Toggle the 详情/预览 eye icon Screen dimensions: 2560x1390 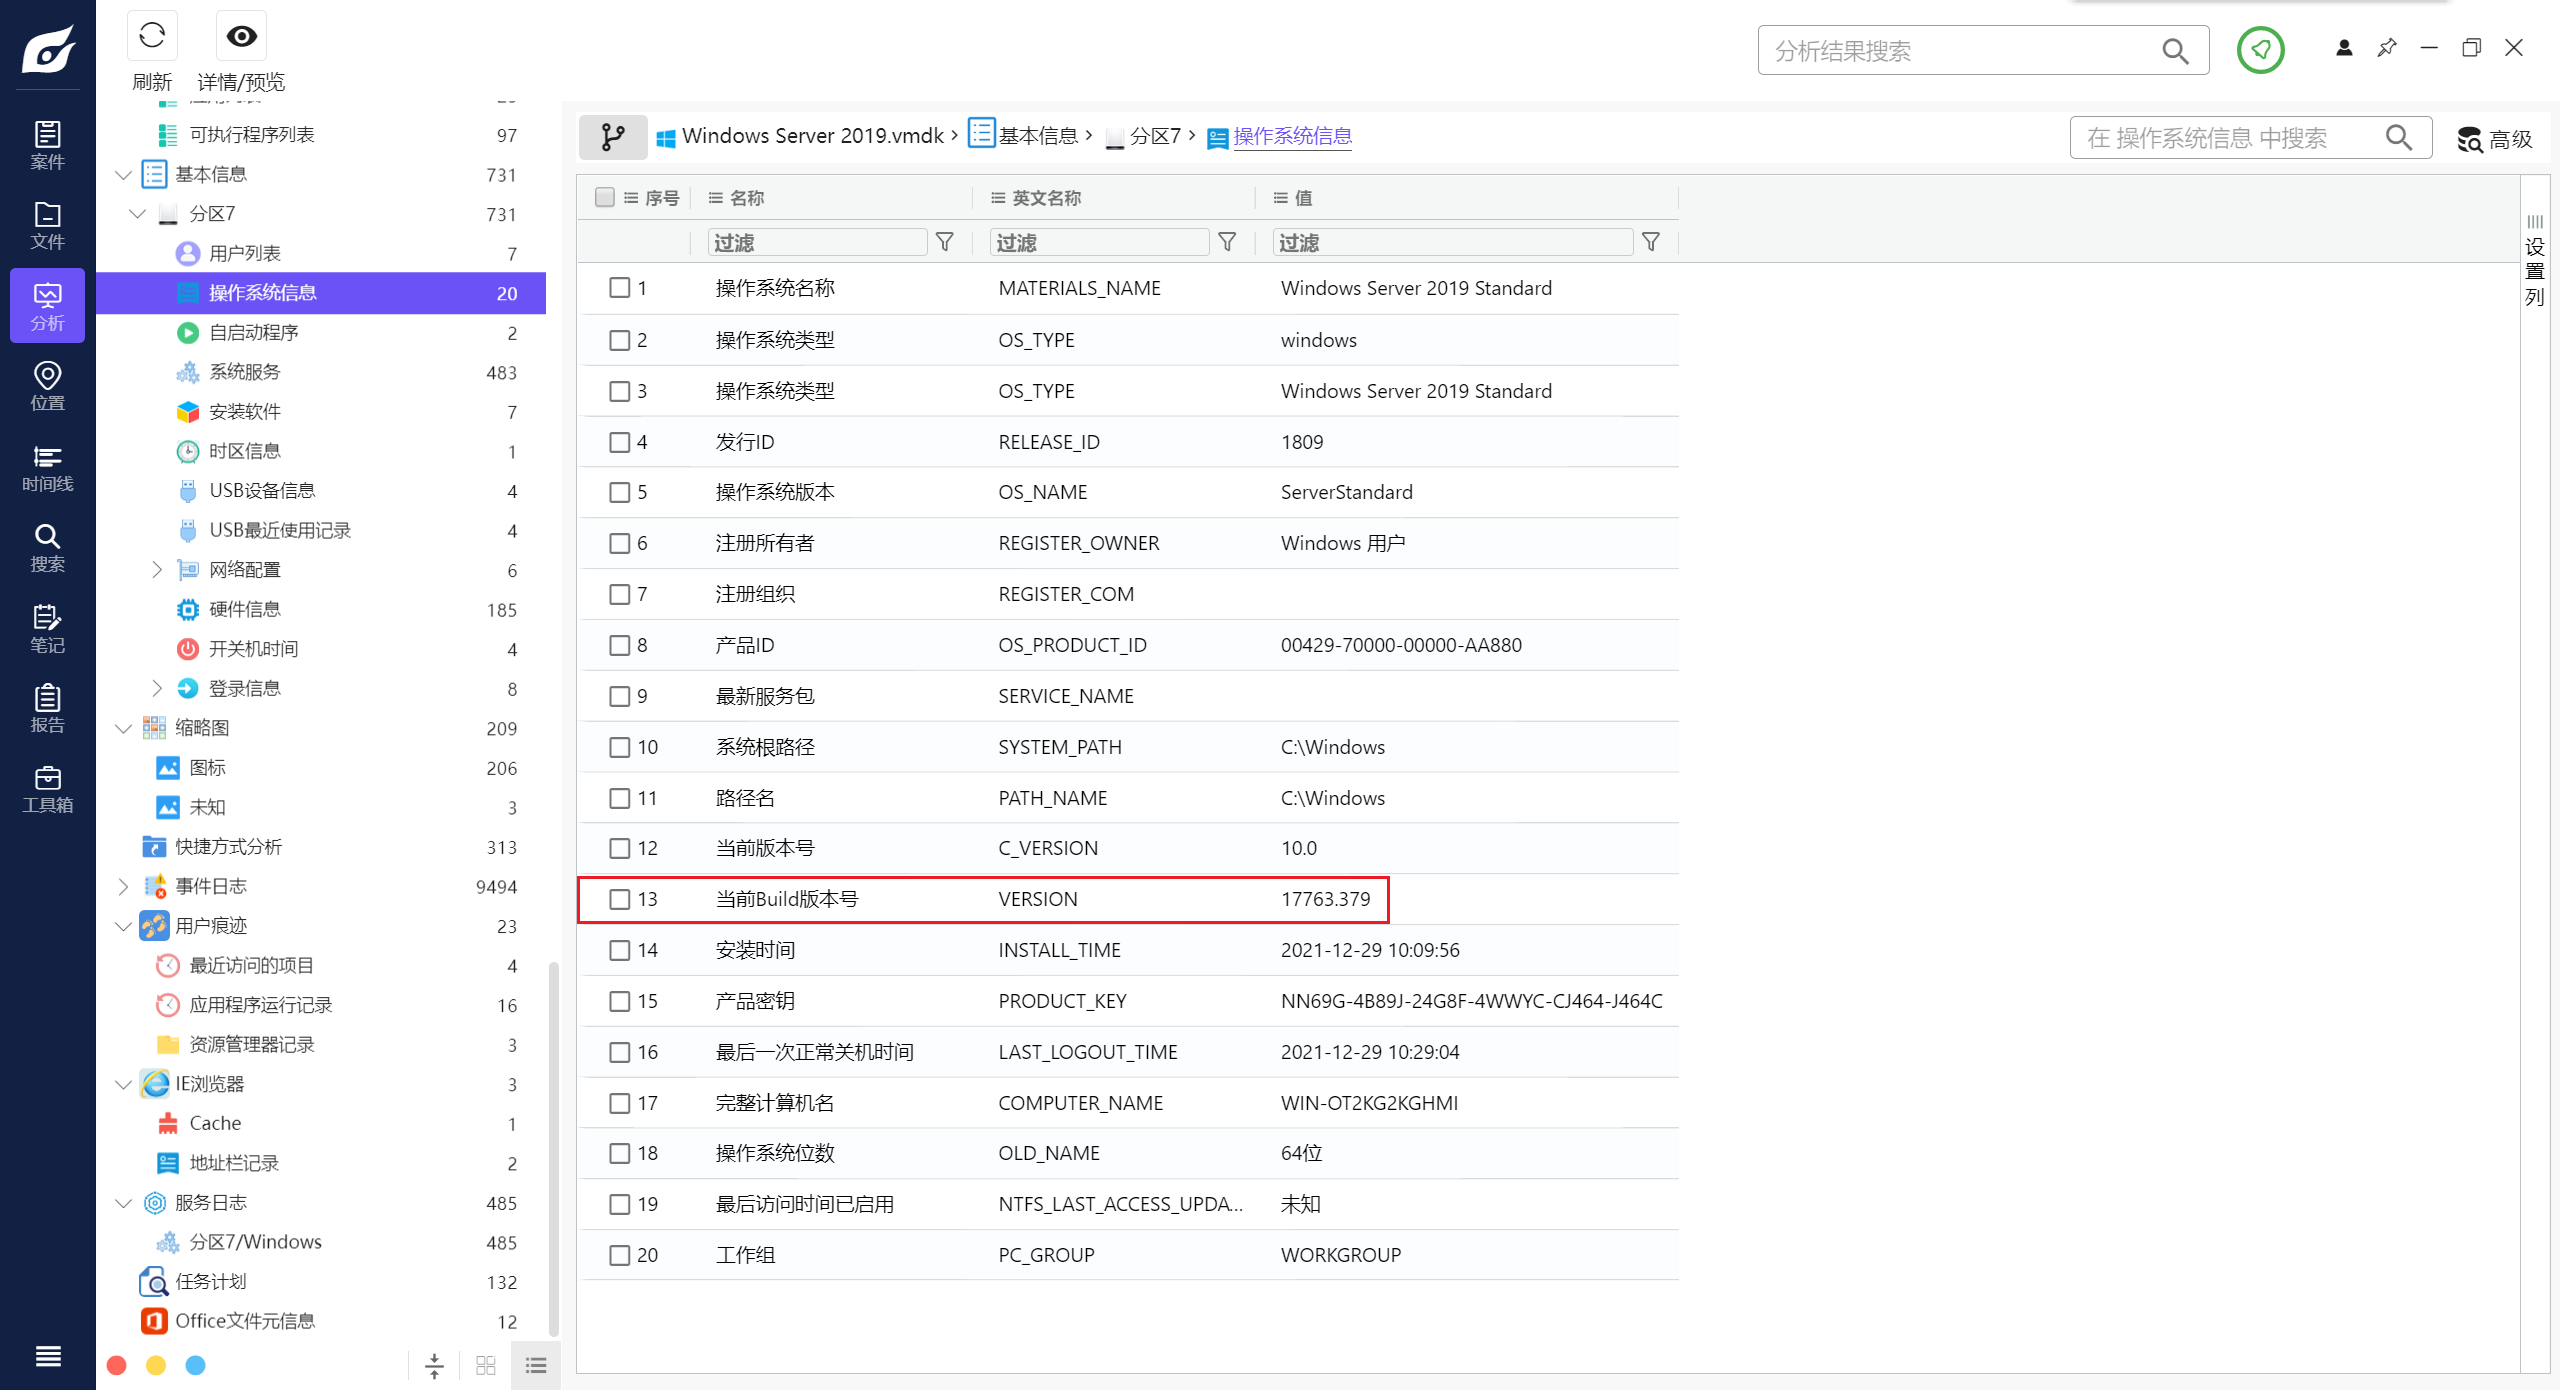(x=241, y=37)
